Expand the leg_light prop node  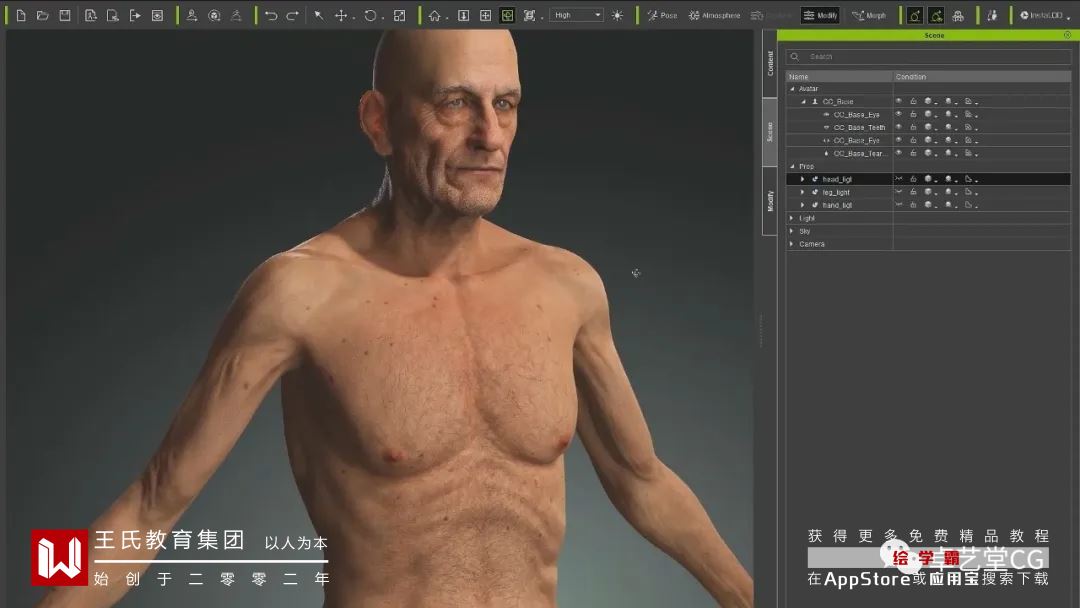[802, 192]
